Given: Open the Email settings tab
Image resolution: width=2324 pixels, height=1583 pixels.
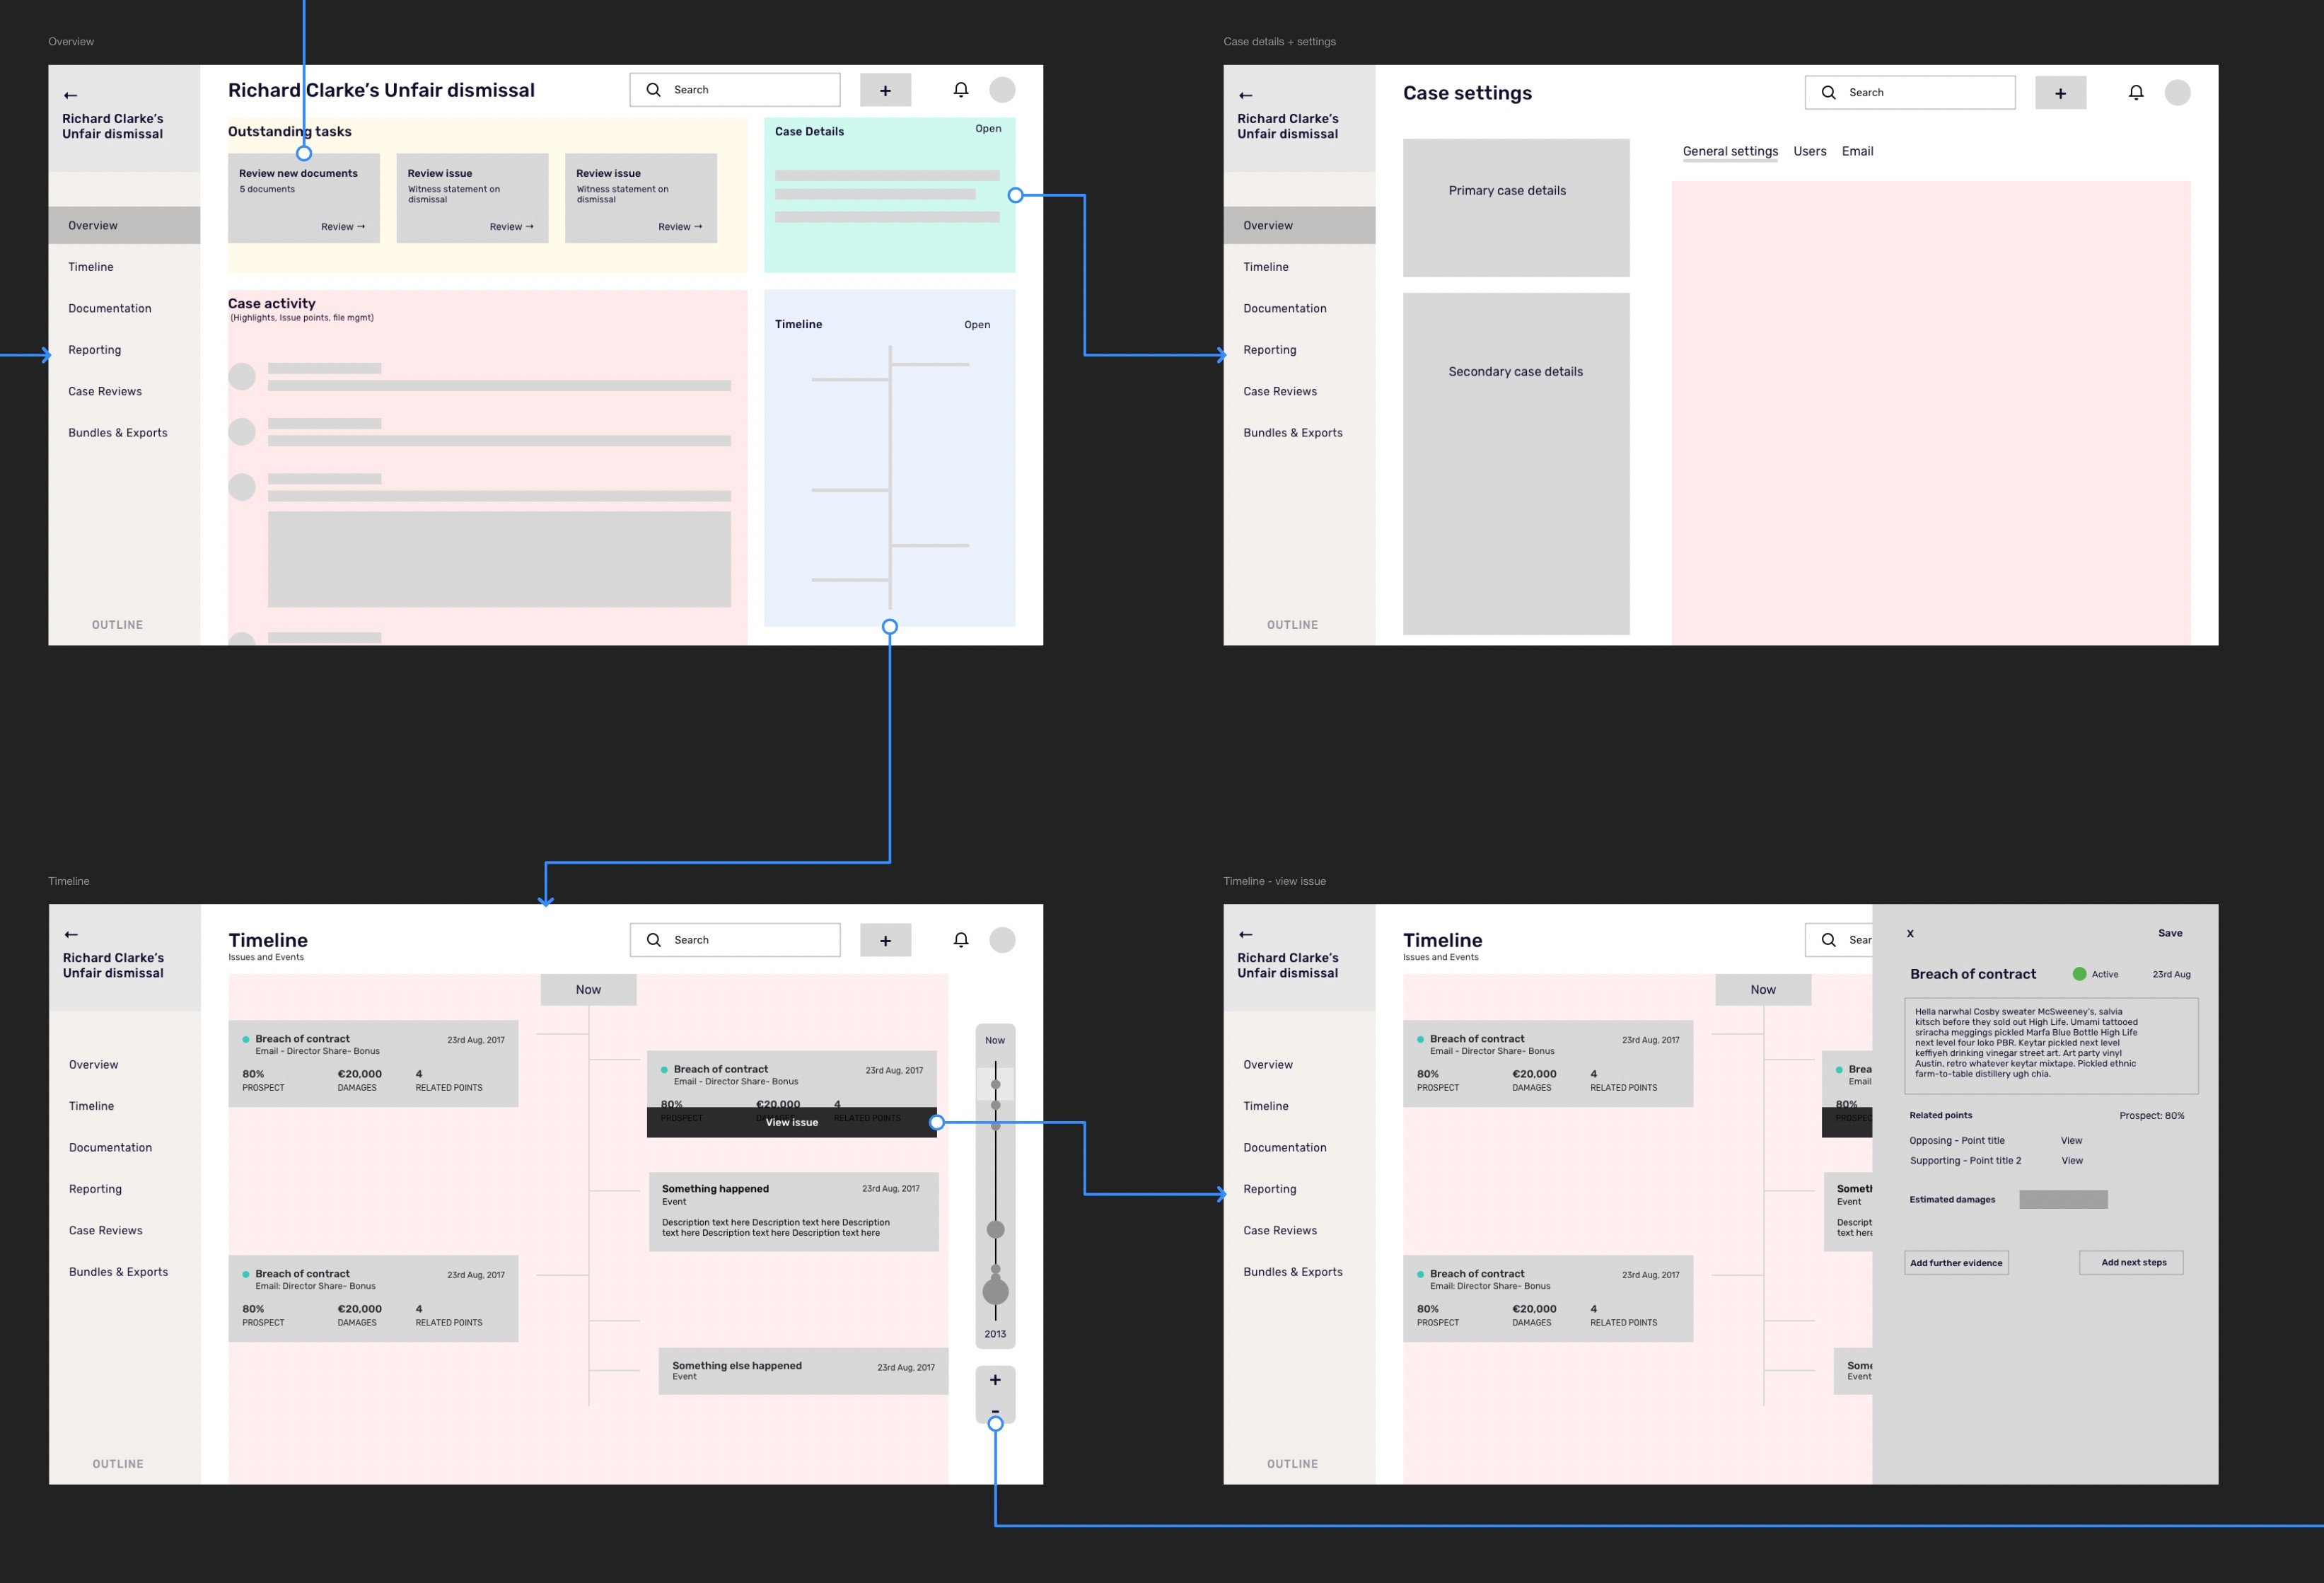Looking at the screenshot, I should 1857,151.
